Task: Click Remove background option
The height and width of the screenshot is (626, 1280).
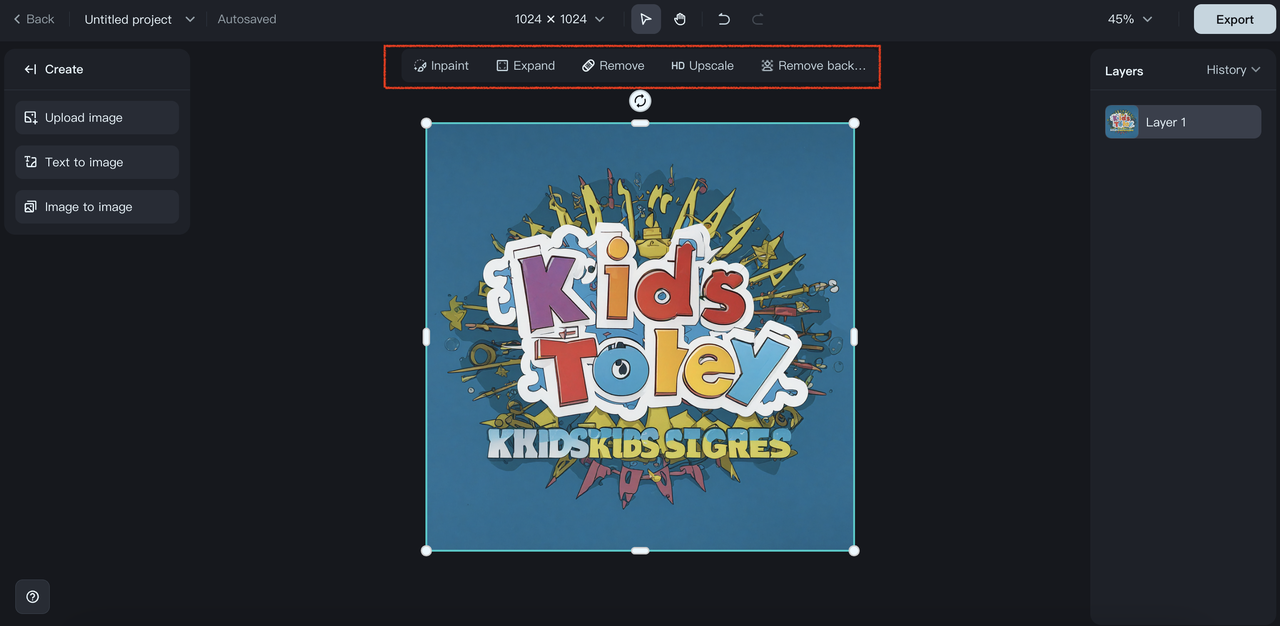Action: (x=813, y=66)
